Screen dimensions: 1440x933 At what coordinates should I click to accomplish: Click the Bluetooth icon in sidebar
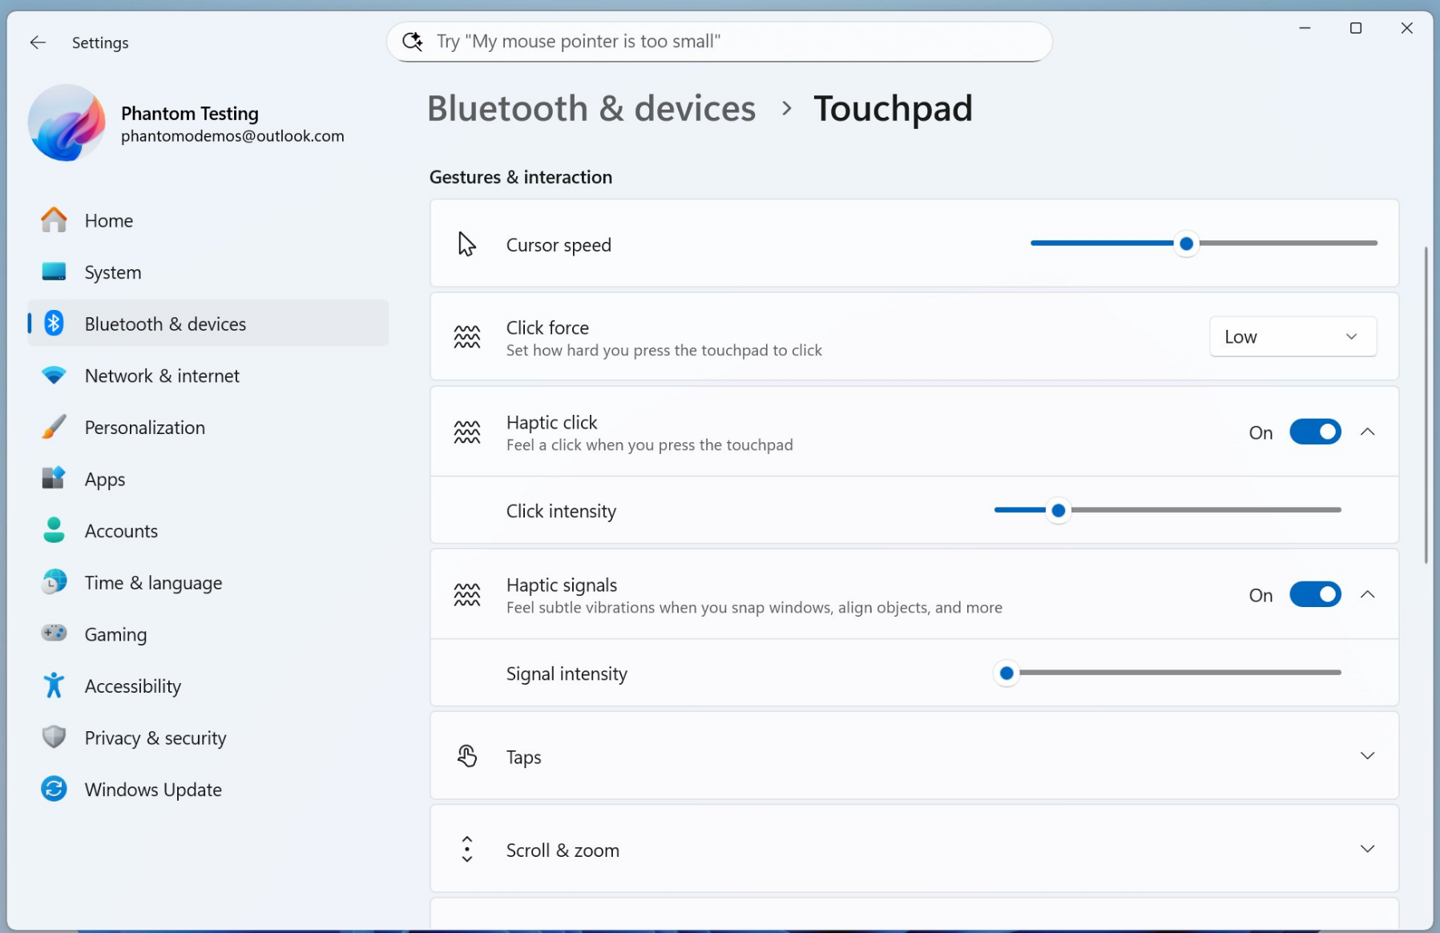54,323
